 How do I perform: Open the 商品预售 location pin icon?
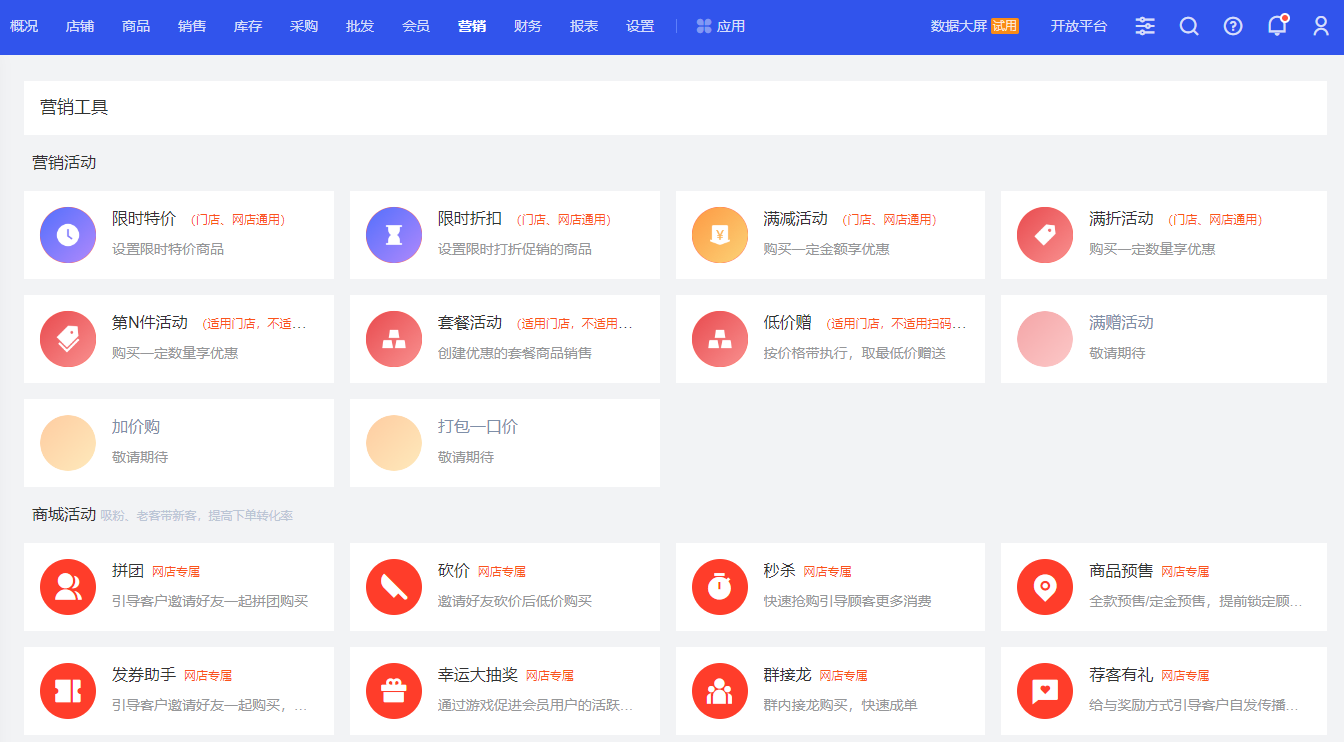[1045, 587]
